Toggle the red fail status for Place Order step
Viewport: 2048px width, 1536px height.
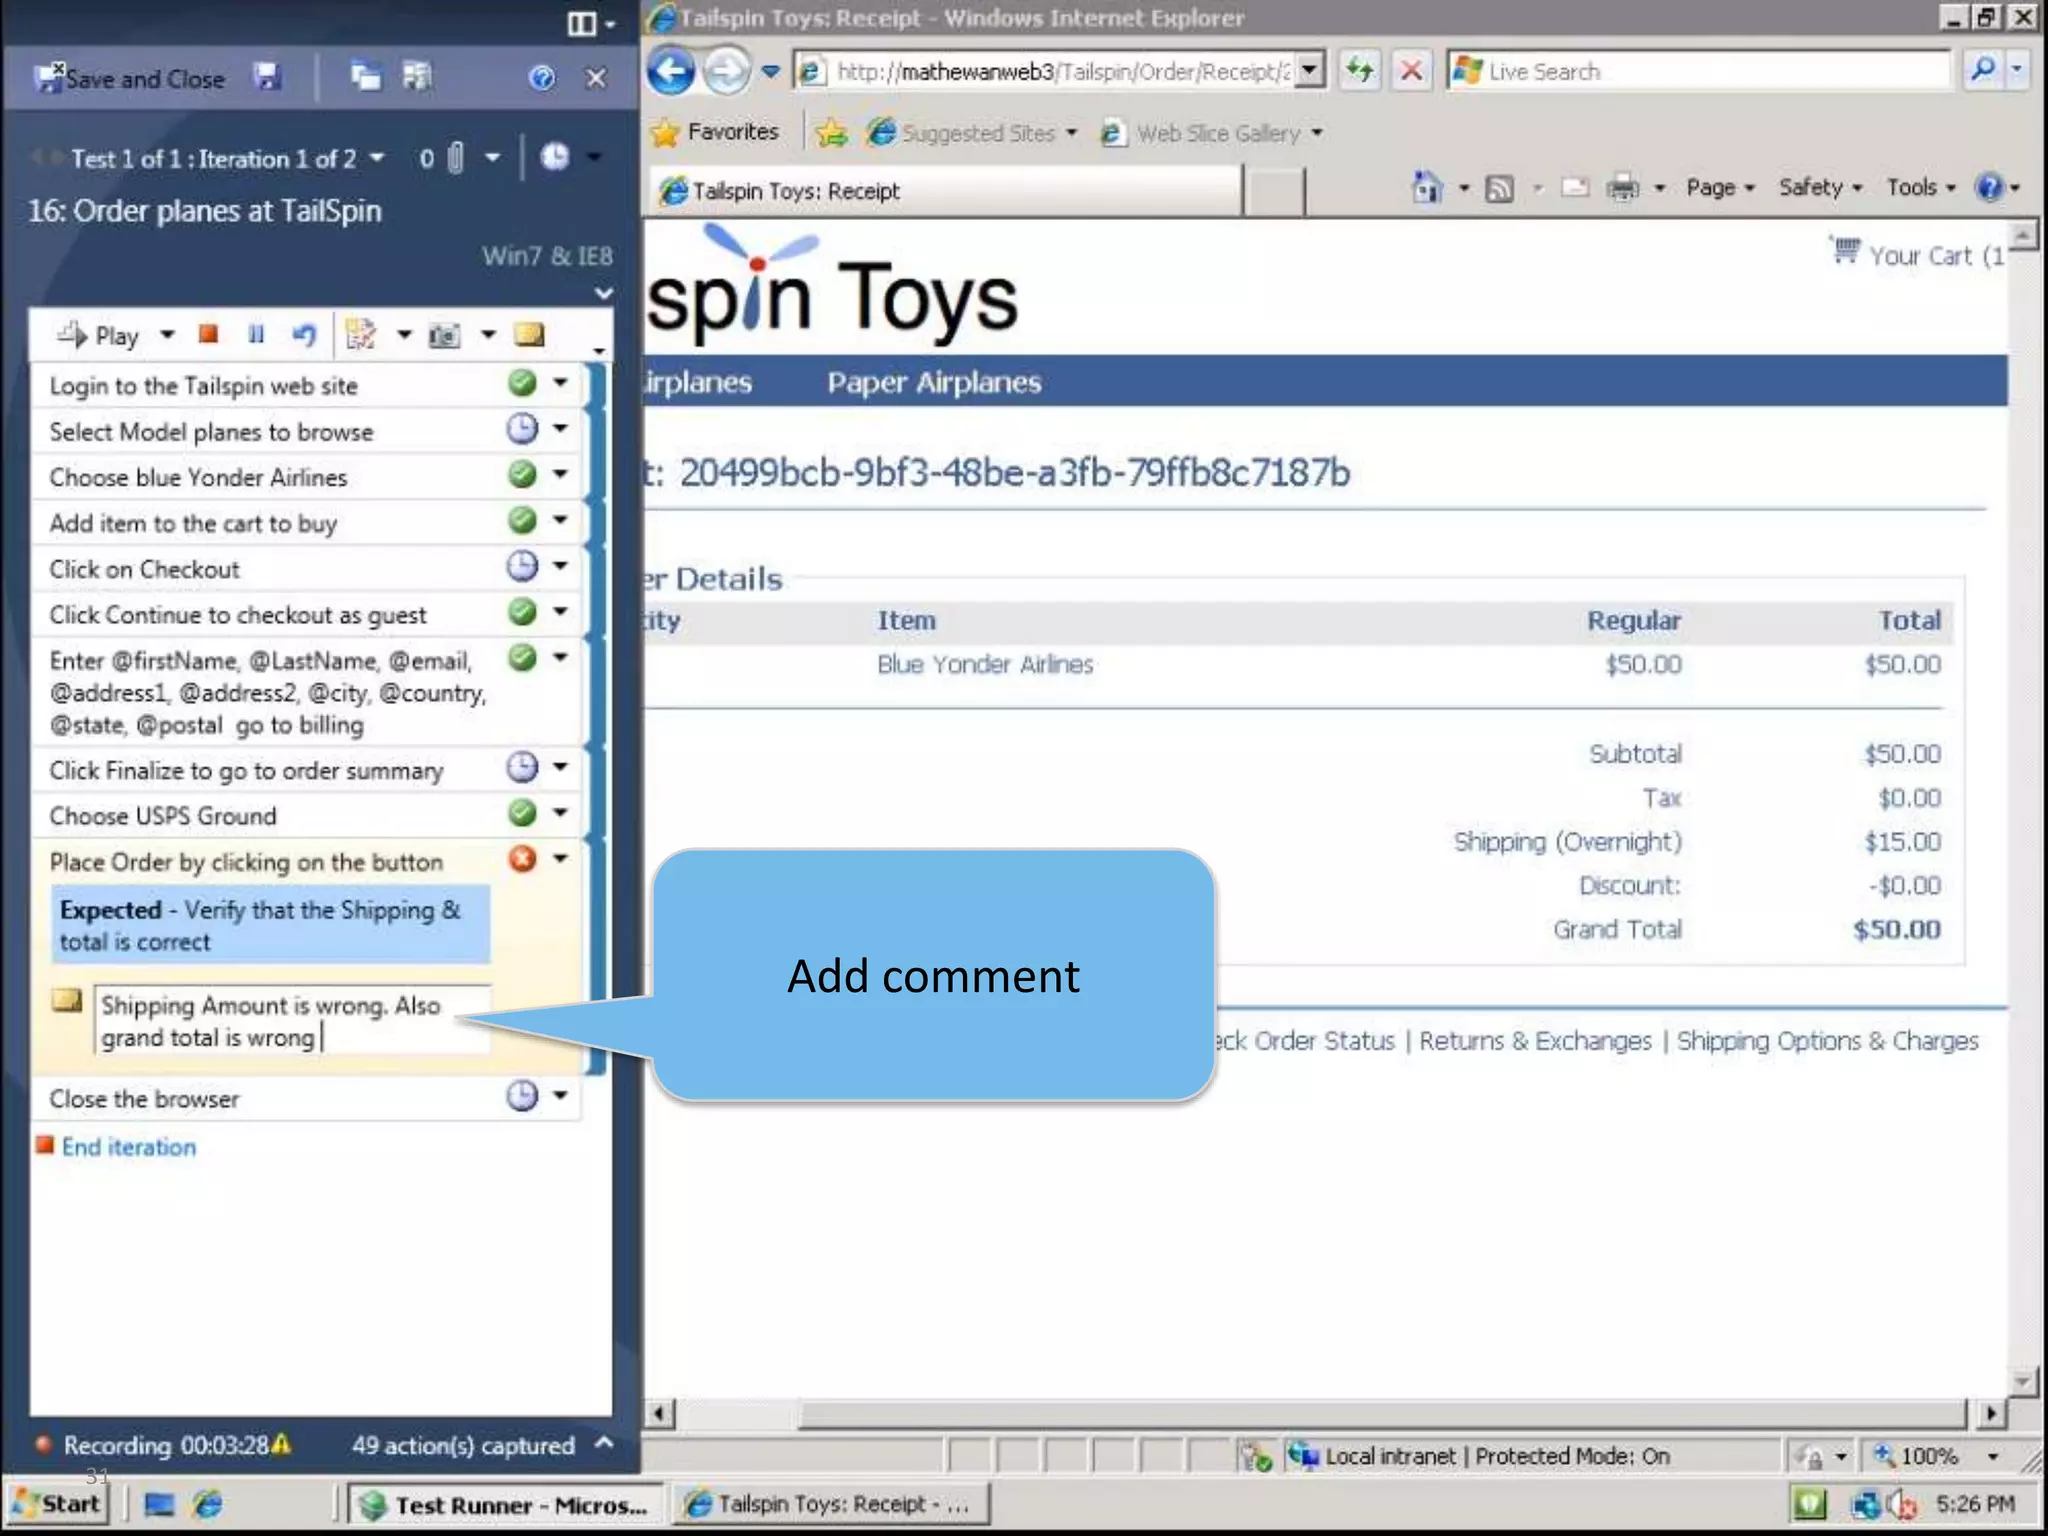click(x=522, y=859)
